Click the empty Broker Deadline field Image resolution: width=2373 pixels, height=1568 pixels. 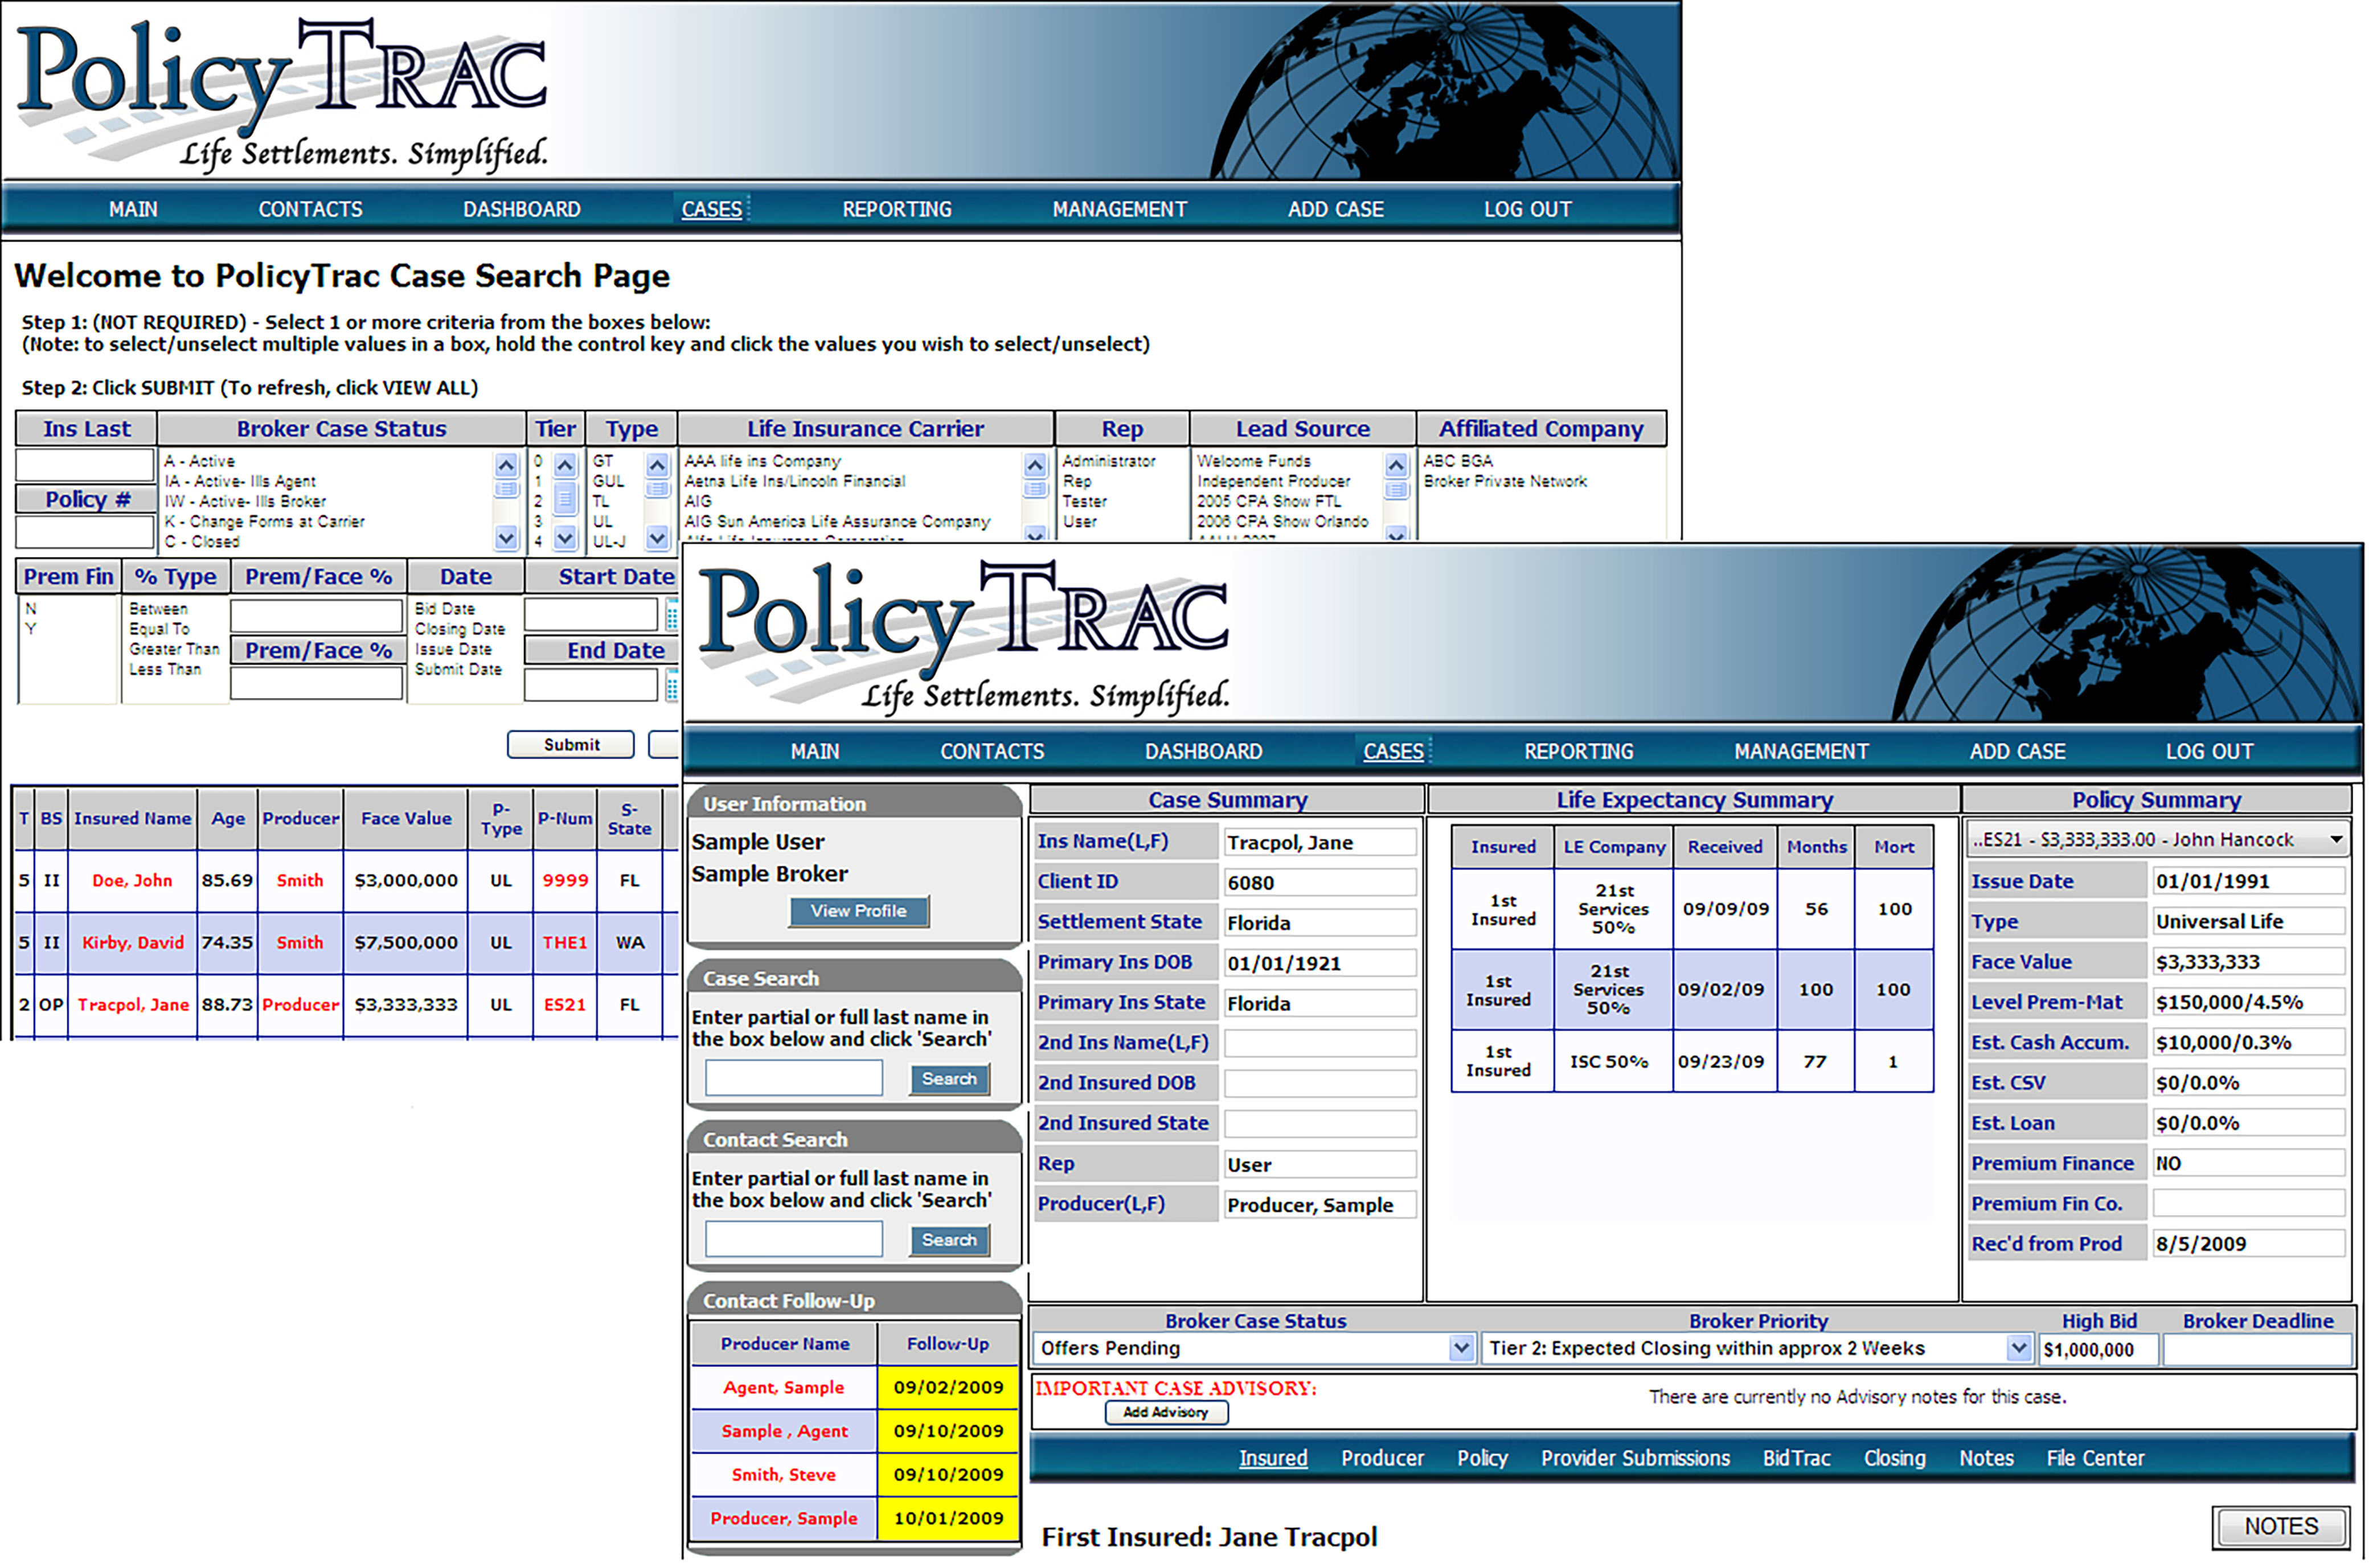(x=2256, y=1350)
